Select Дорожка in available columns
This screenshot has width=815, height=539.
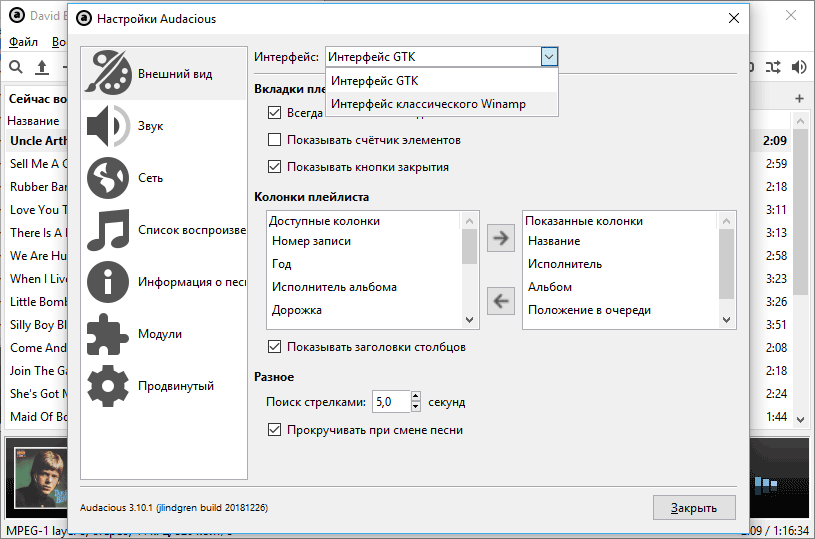[x=364, y=310]
